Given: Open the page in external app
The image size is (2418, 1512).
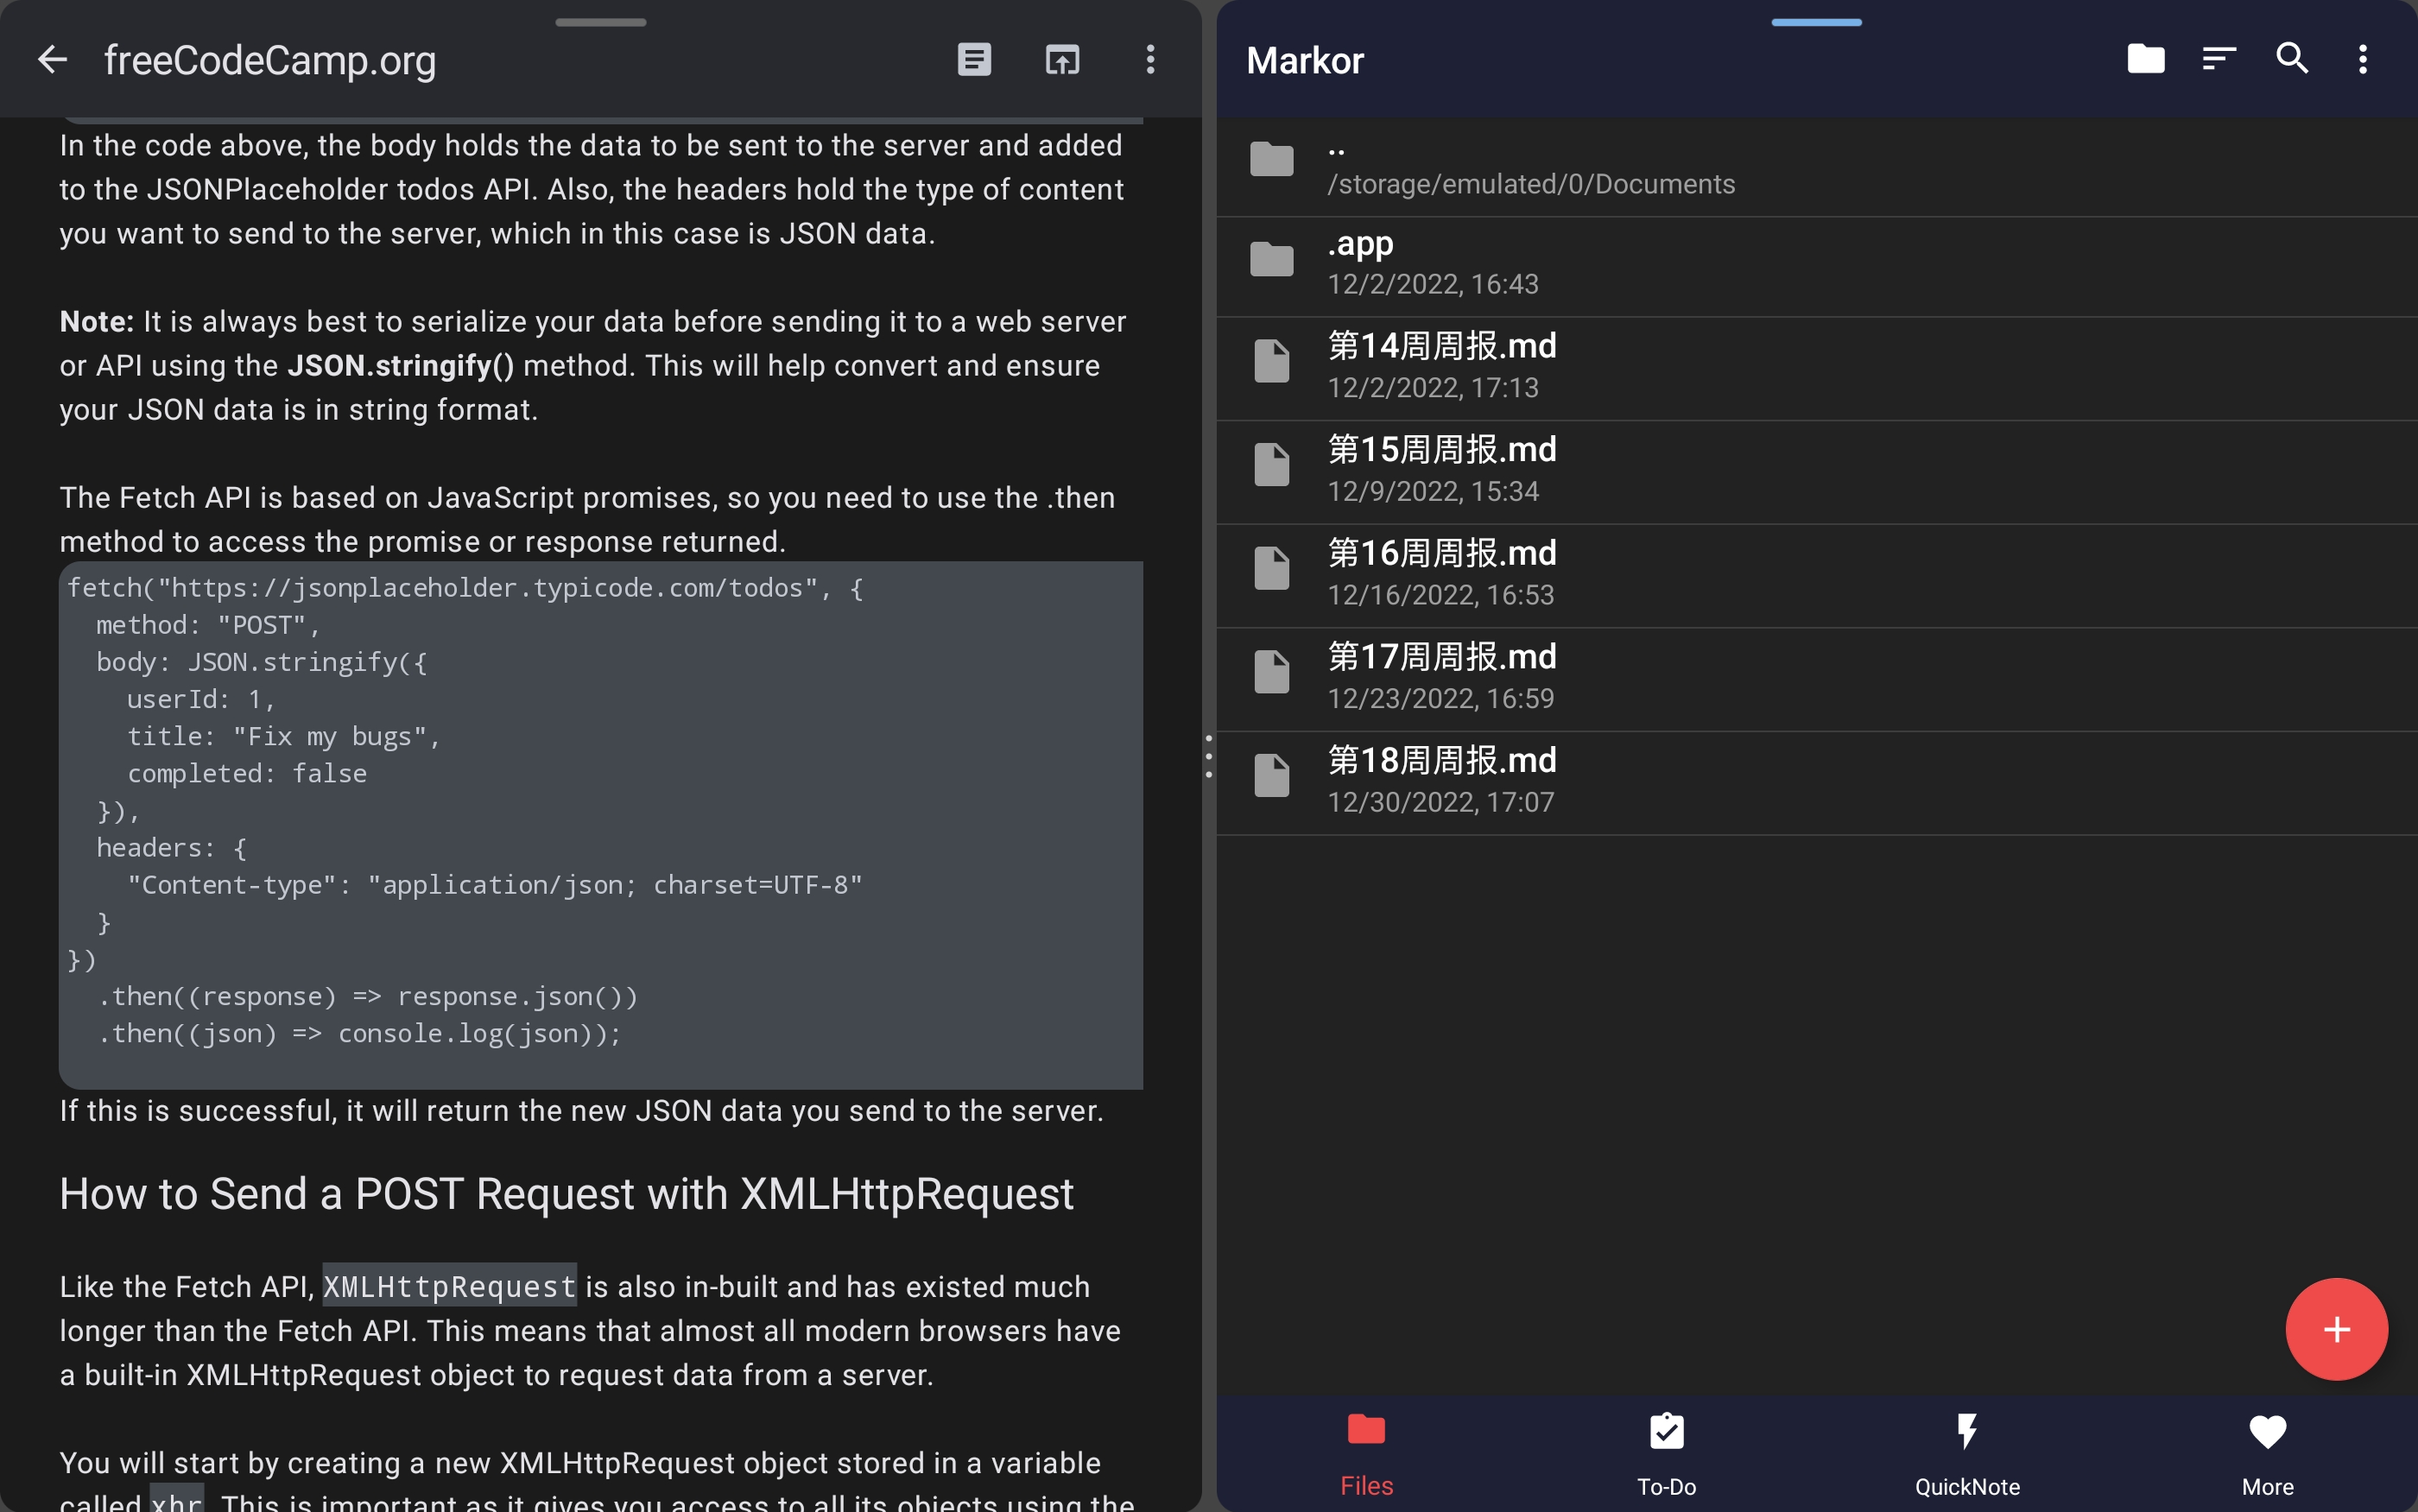Looking at the screenshot, I should click(x=1061, y=59).
